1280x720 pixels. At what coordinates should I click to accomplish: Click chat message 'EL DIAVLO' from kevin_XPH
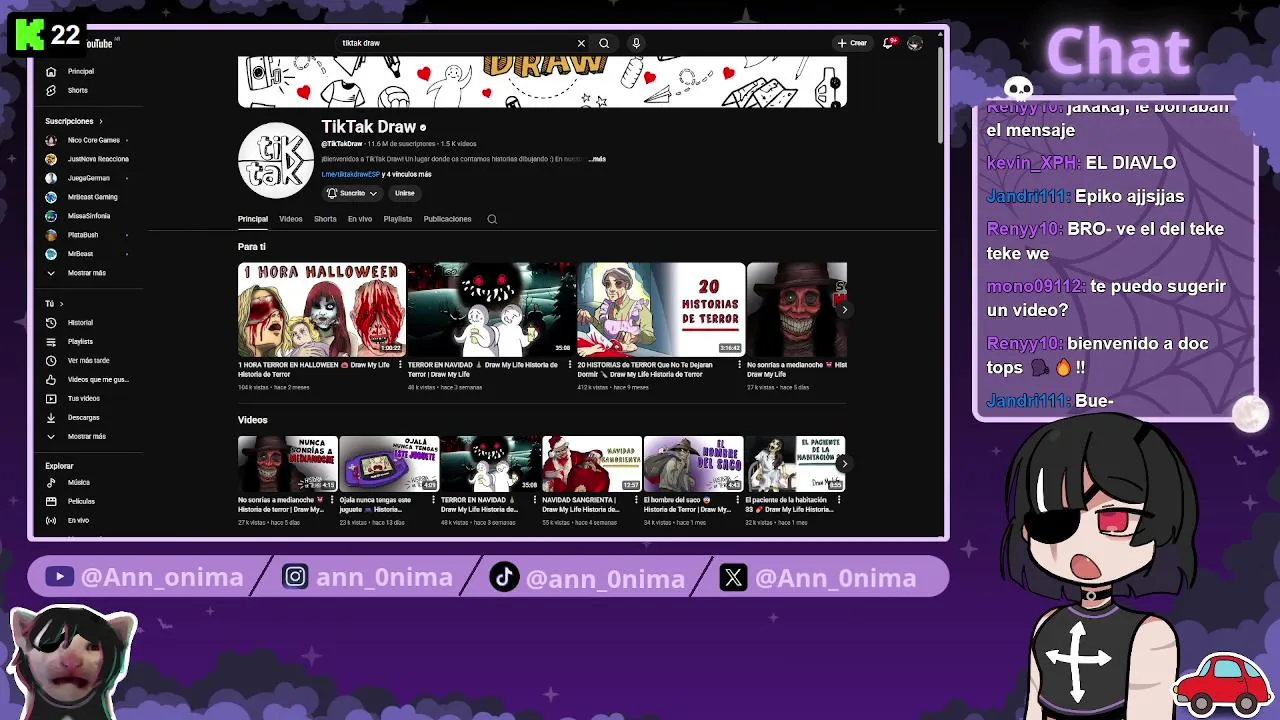tap(1131, 163)
